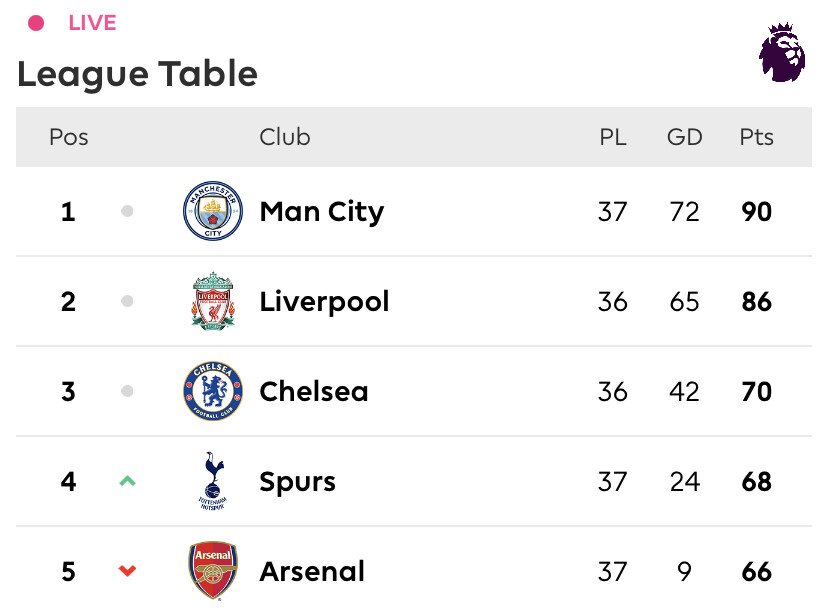Click the Arsenal cannon crest
This screenshot has height=615, width=828.
tap(212, 571)
